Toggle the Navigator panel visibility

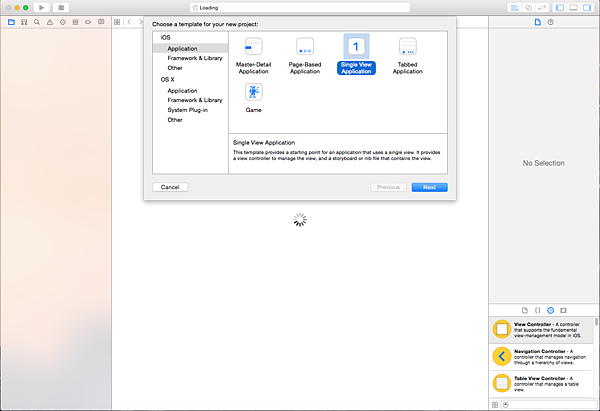(560, 8)
